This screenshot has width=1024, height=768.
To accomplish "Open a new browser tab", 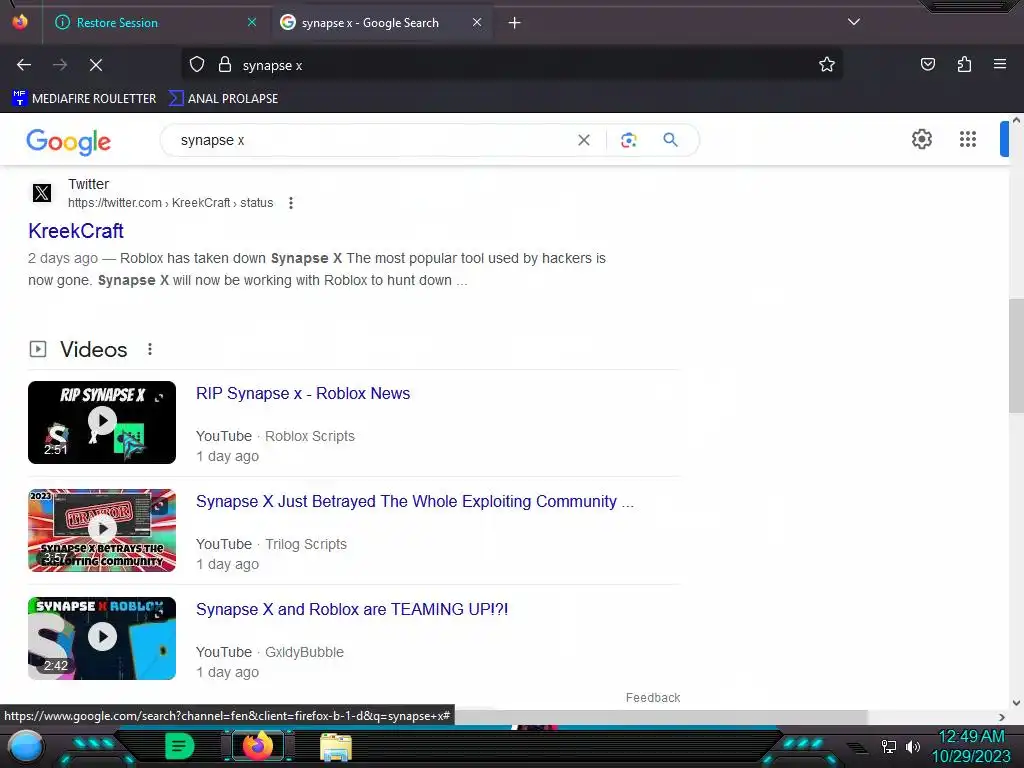I will [515, 23].
